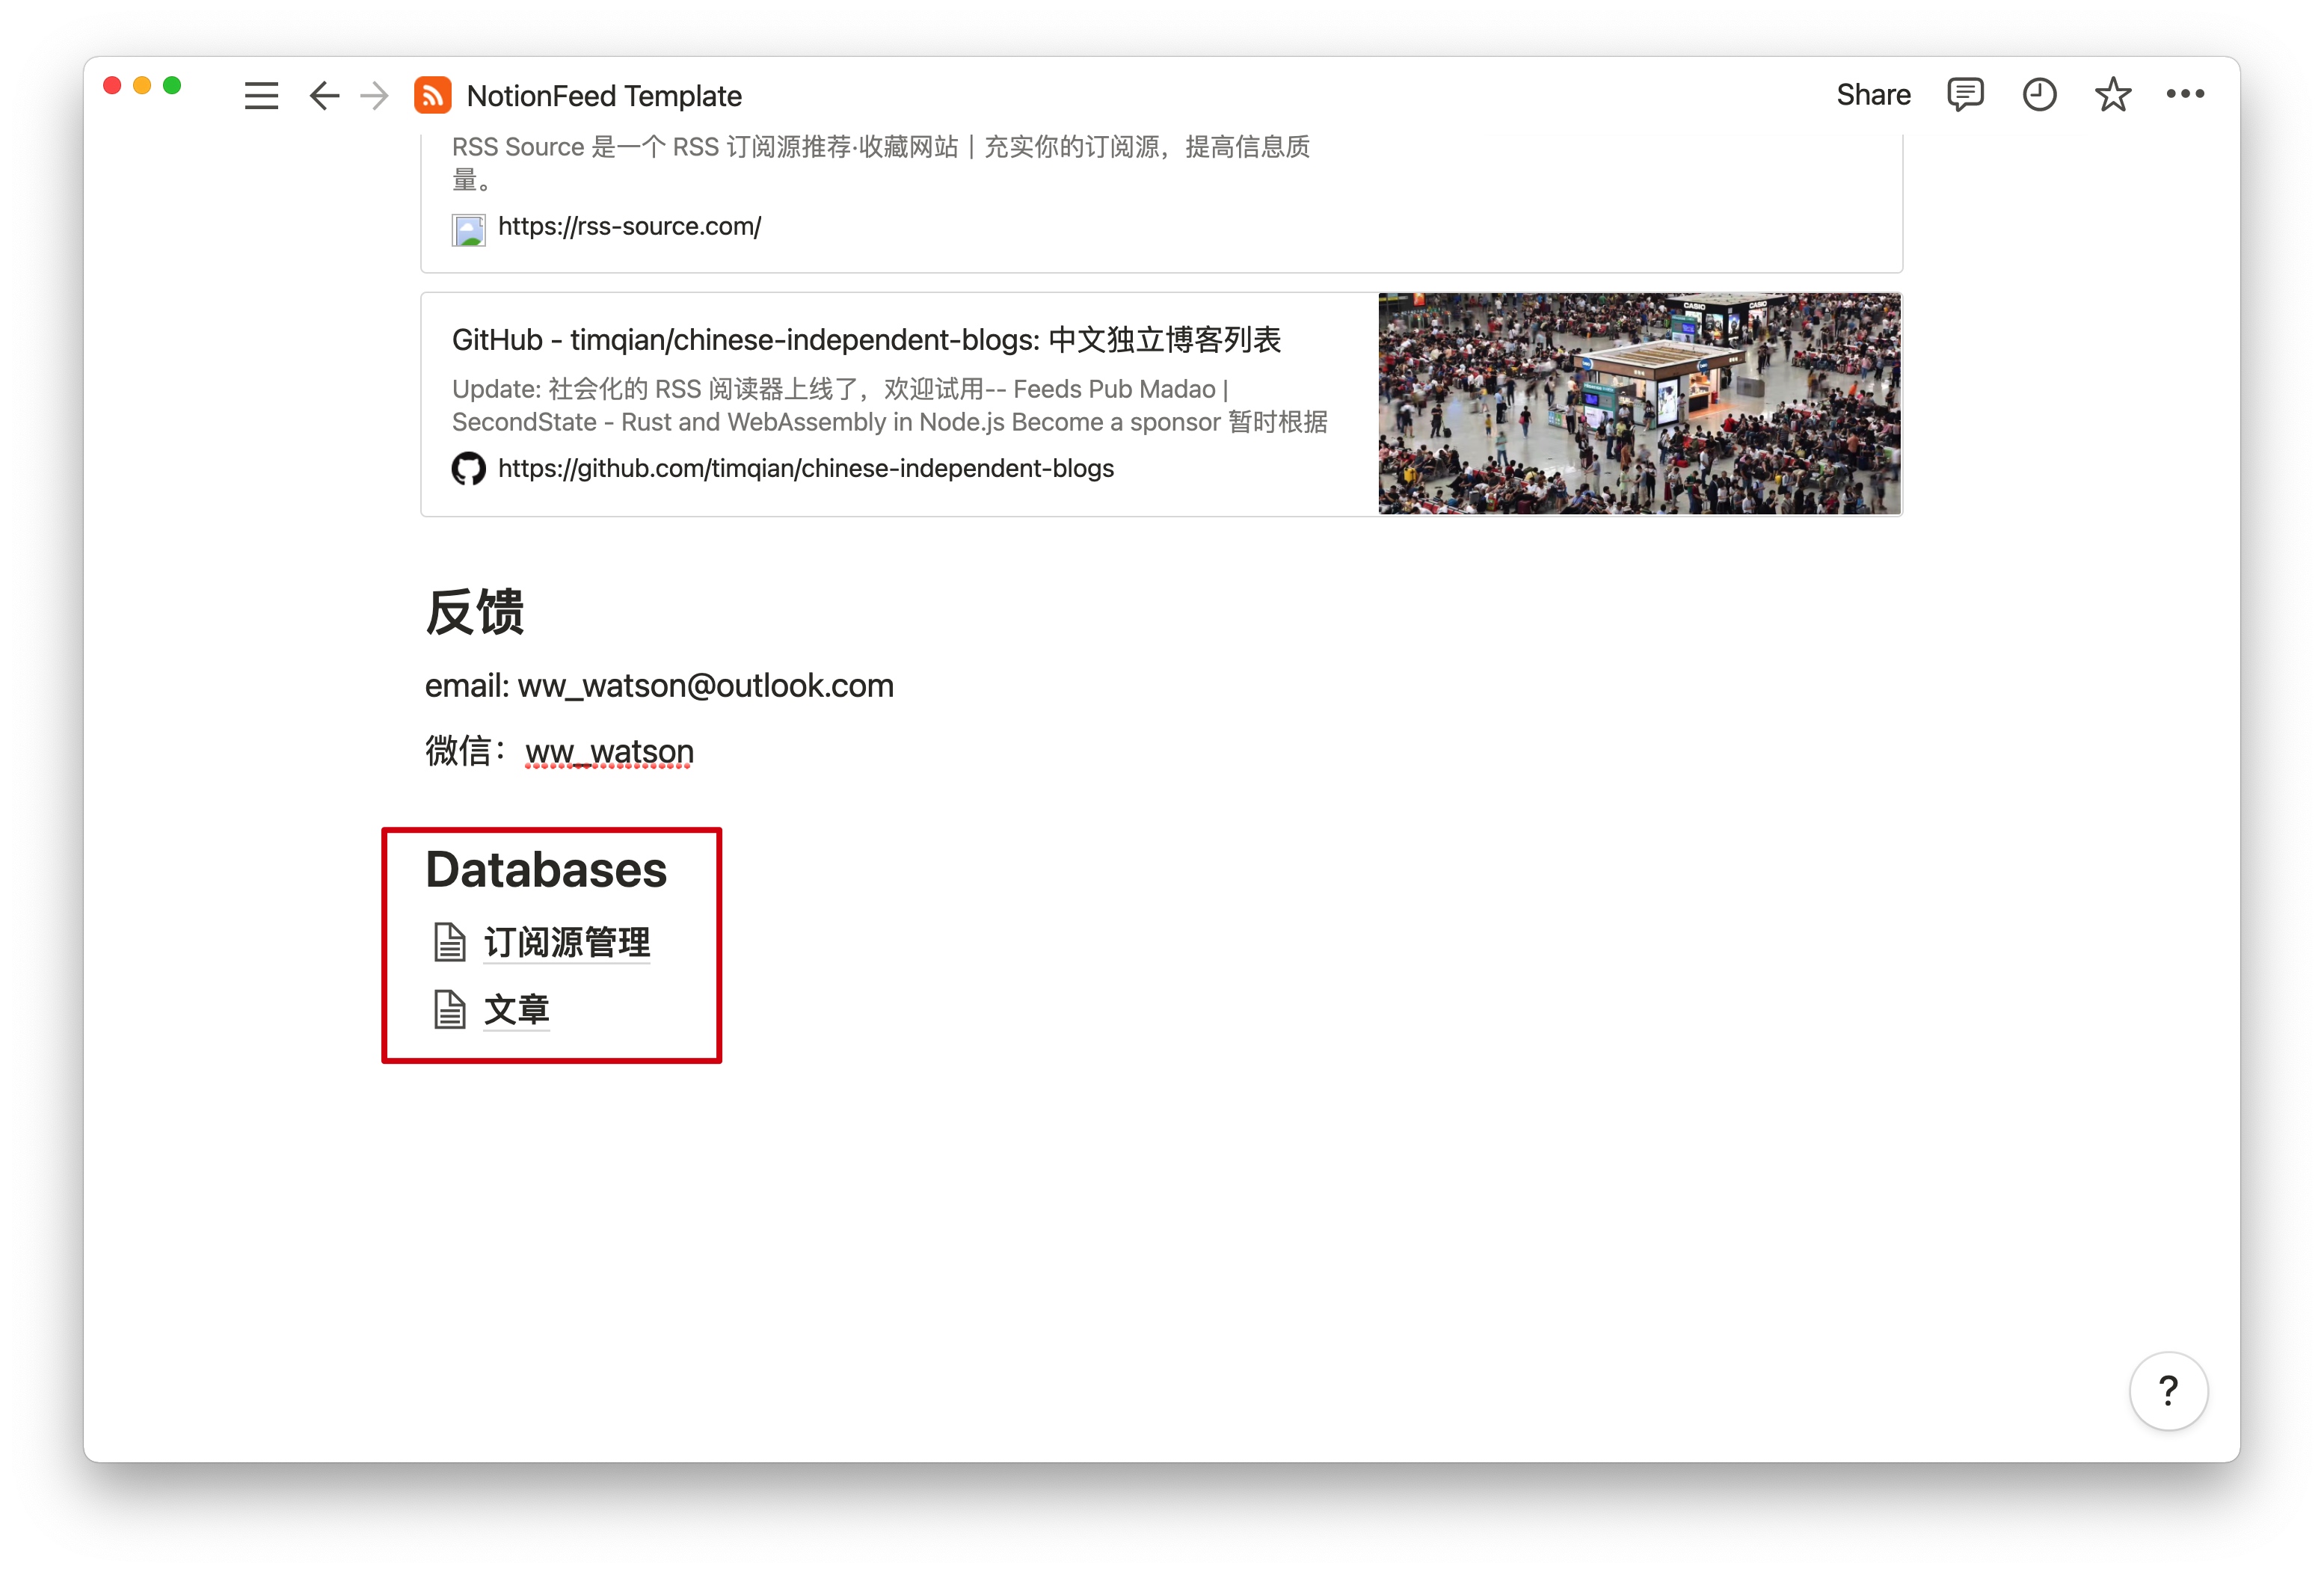Click the page icon beside 订阅源管理
Screen dimensions: 2324x1573
pyautogui.click(x=449, y=942)
